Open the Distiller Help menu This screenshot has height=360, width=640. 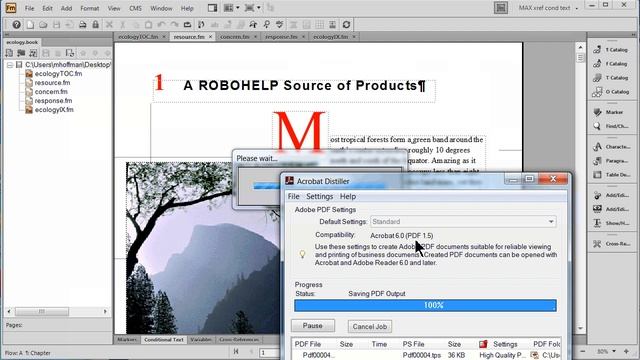pyautogui.click(x=348, y=196)
